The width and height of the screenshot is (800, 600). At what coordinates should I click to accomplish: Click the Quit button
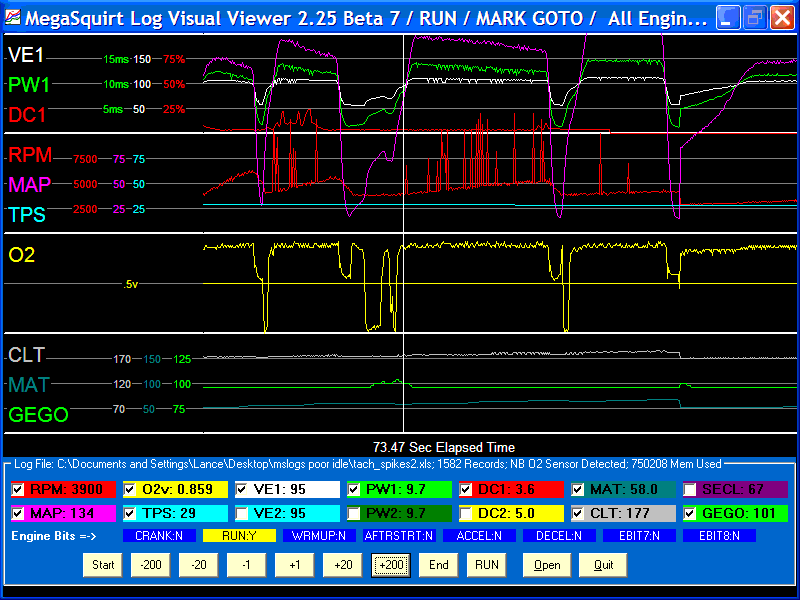pos(602,565)
